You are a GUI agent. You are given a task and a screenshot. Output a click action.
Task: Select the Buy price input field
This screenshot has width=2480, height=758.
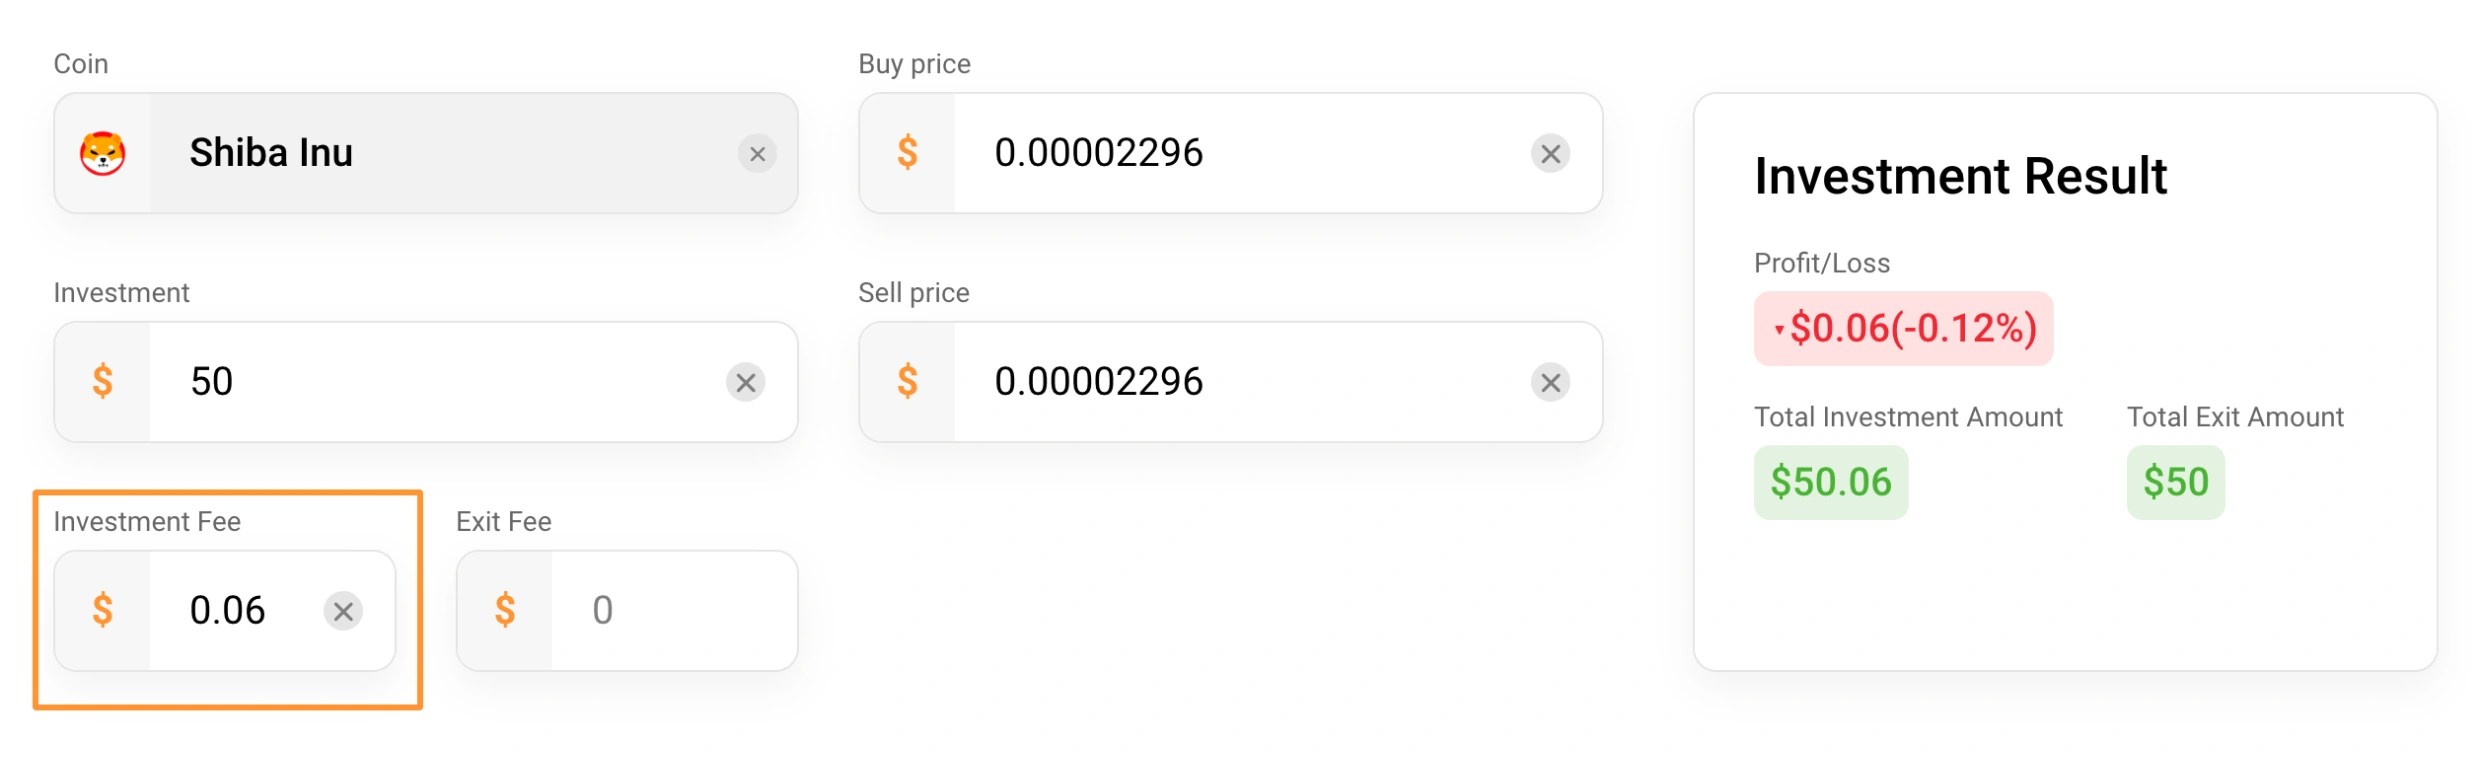[x=1200, y=153]
